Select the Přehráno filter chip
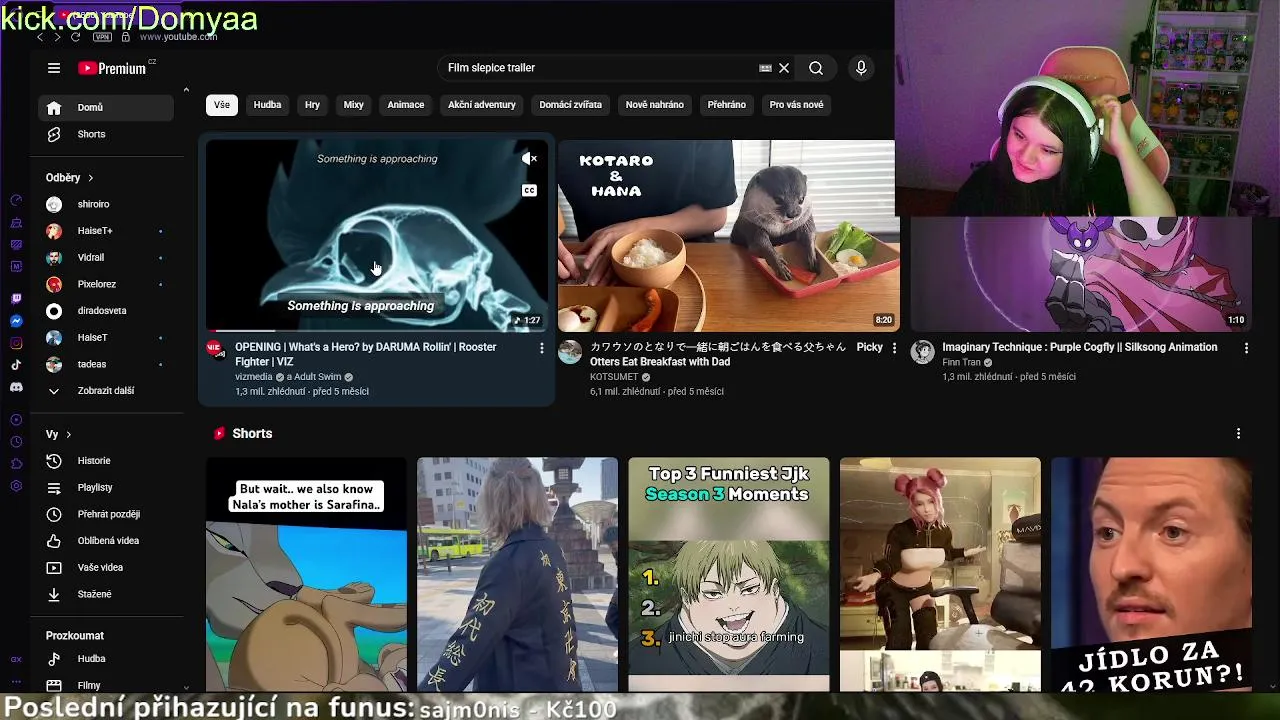Image resolution: width=1280 pixels, height=720 pixels. [x=727, y=105]
